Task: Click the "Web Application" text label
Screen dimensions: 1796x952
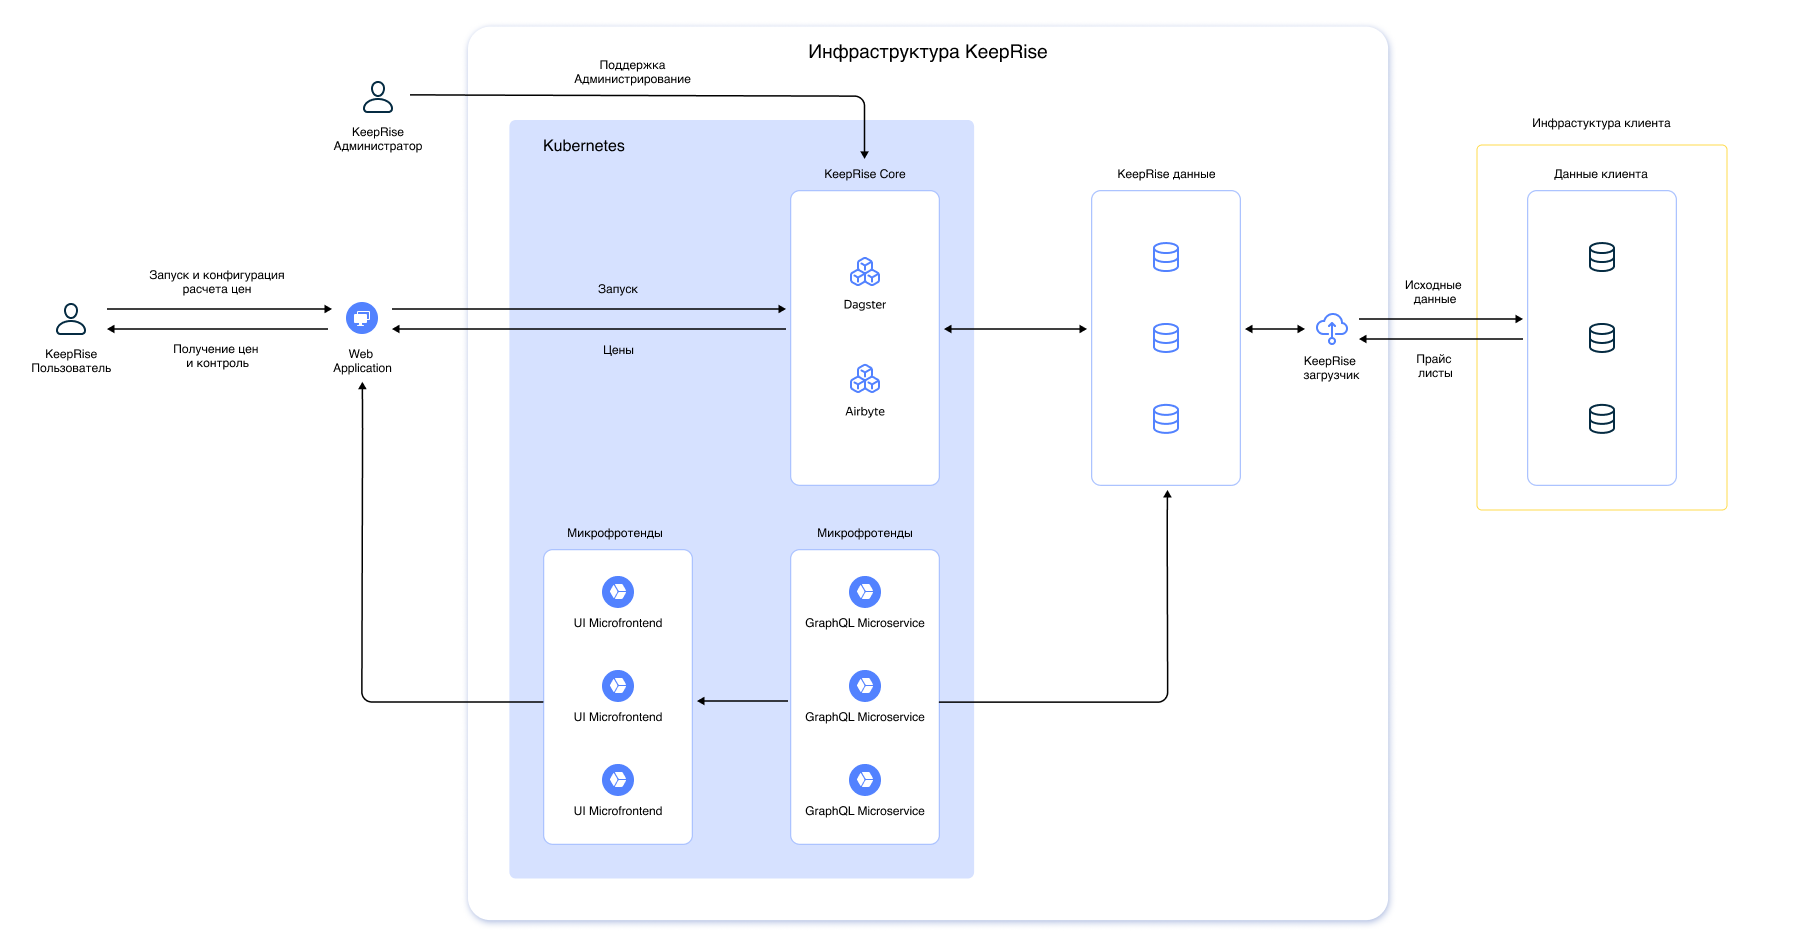Action: (x=362, y=361)
